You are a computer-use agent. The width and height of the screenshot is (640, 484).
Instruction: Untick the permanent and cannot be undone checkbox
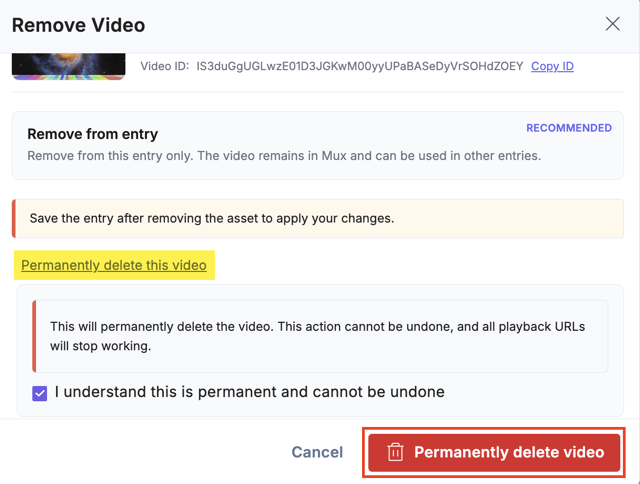(40, 393)
